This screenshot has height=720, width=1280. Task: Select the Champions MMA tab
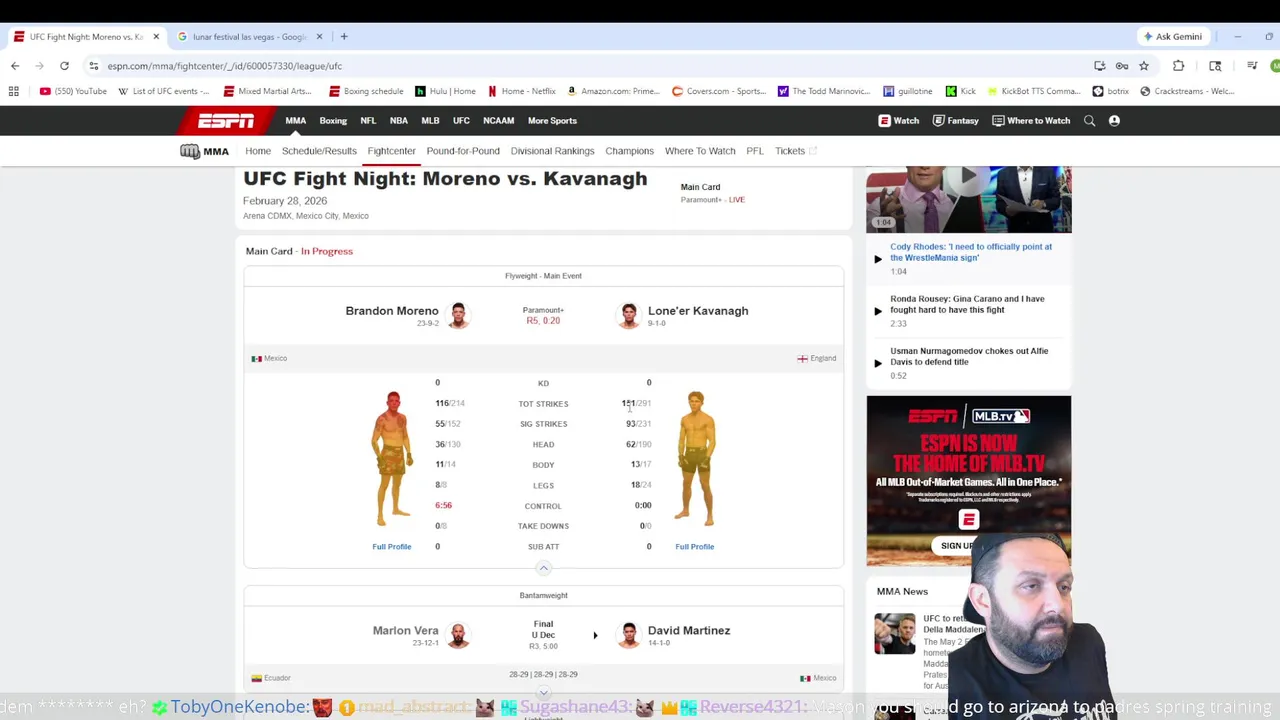click(629, 151)
